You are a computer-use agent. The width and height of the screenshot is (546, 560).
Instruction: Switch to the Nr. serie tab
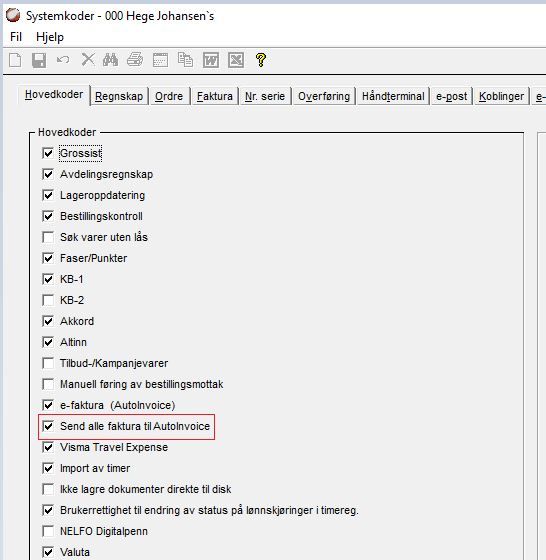tap(265, 96)
